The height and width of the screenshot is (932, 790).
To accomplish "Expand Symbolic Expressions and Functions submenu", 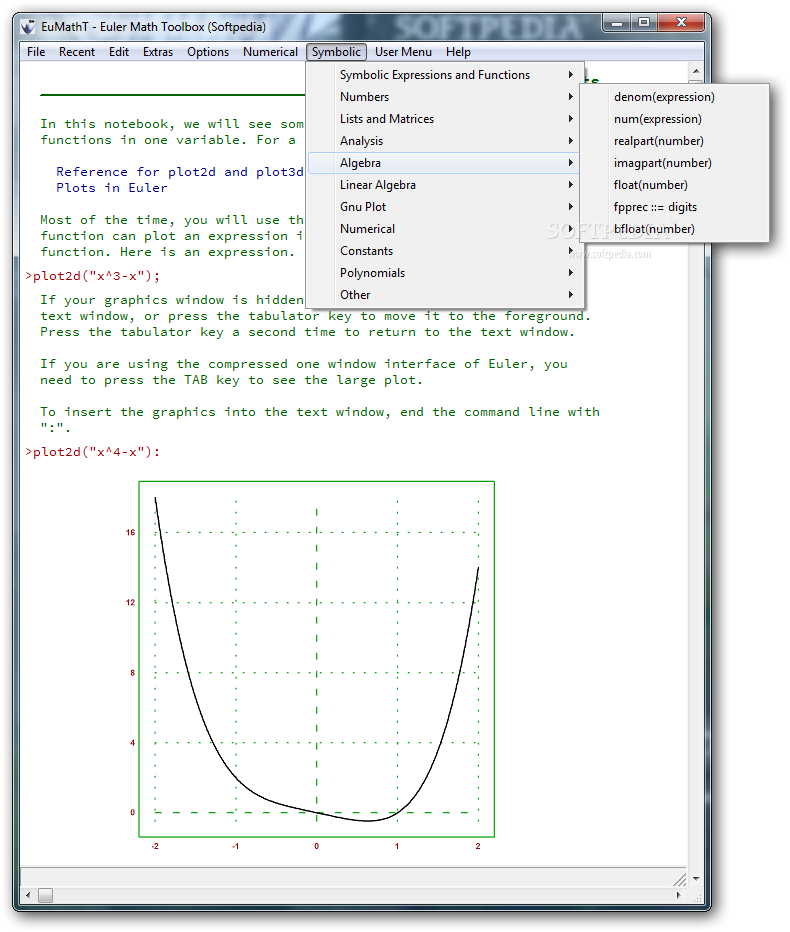I will tap(445, 75).
